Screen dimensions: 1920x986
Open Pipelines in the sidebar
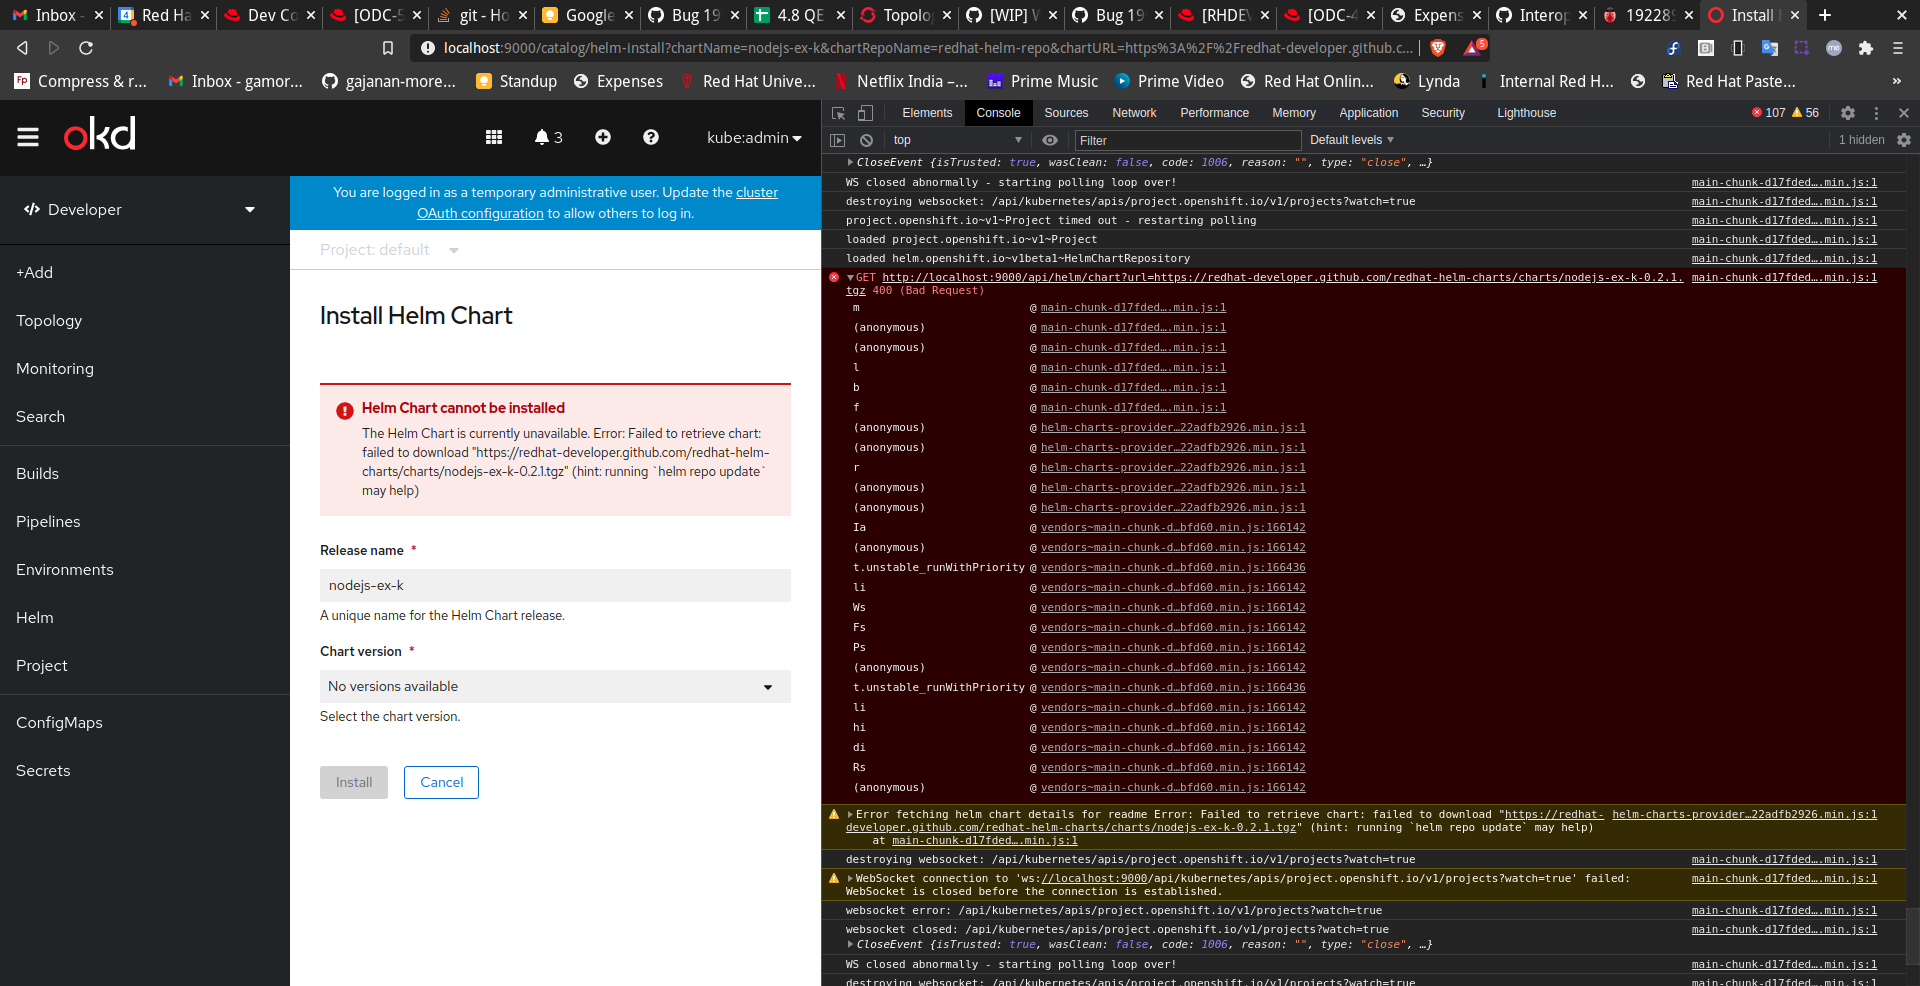(145, 521)
